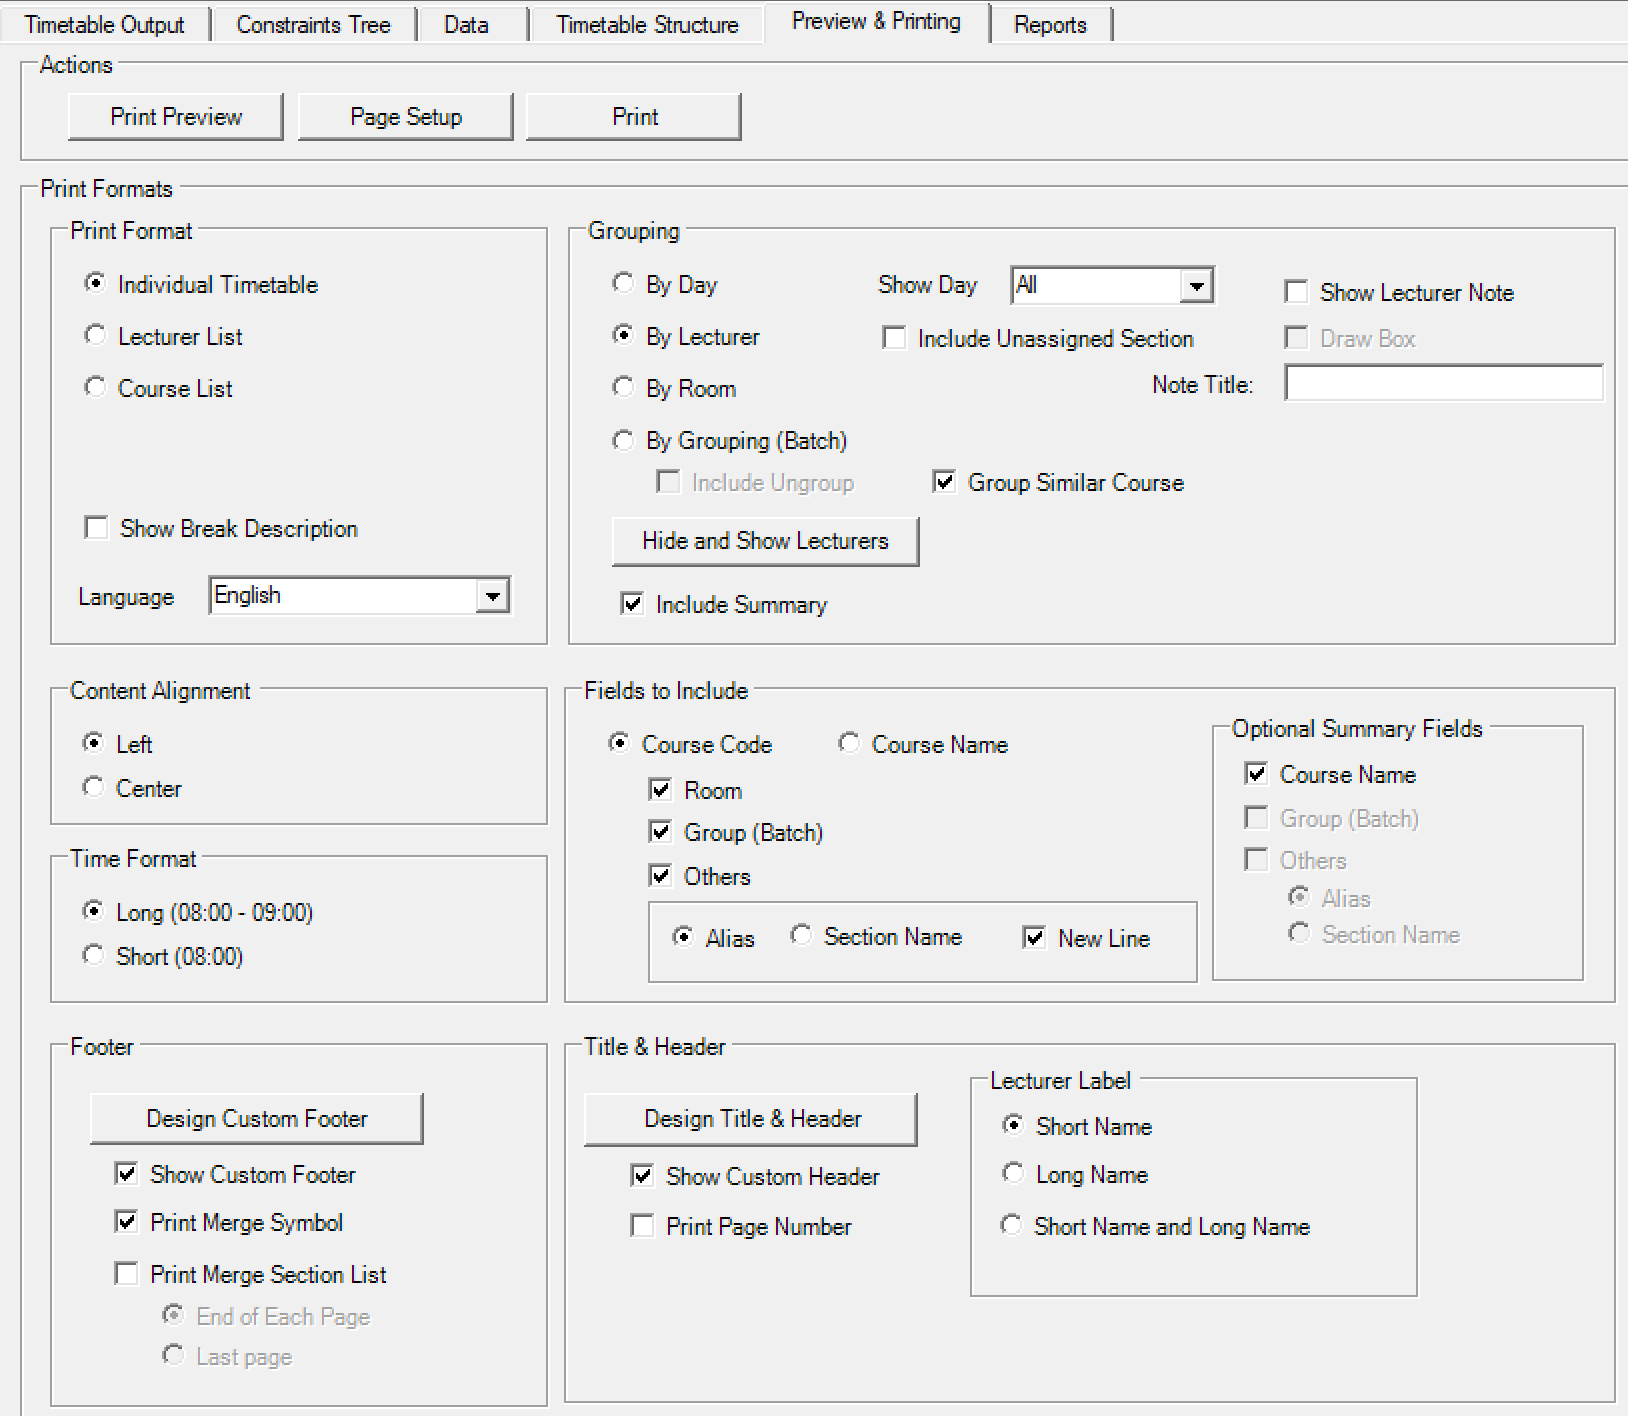Select the Lecturer List print format
Screen dimensions: 1628x1416
[95, 336]
